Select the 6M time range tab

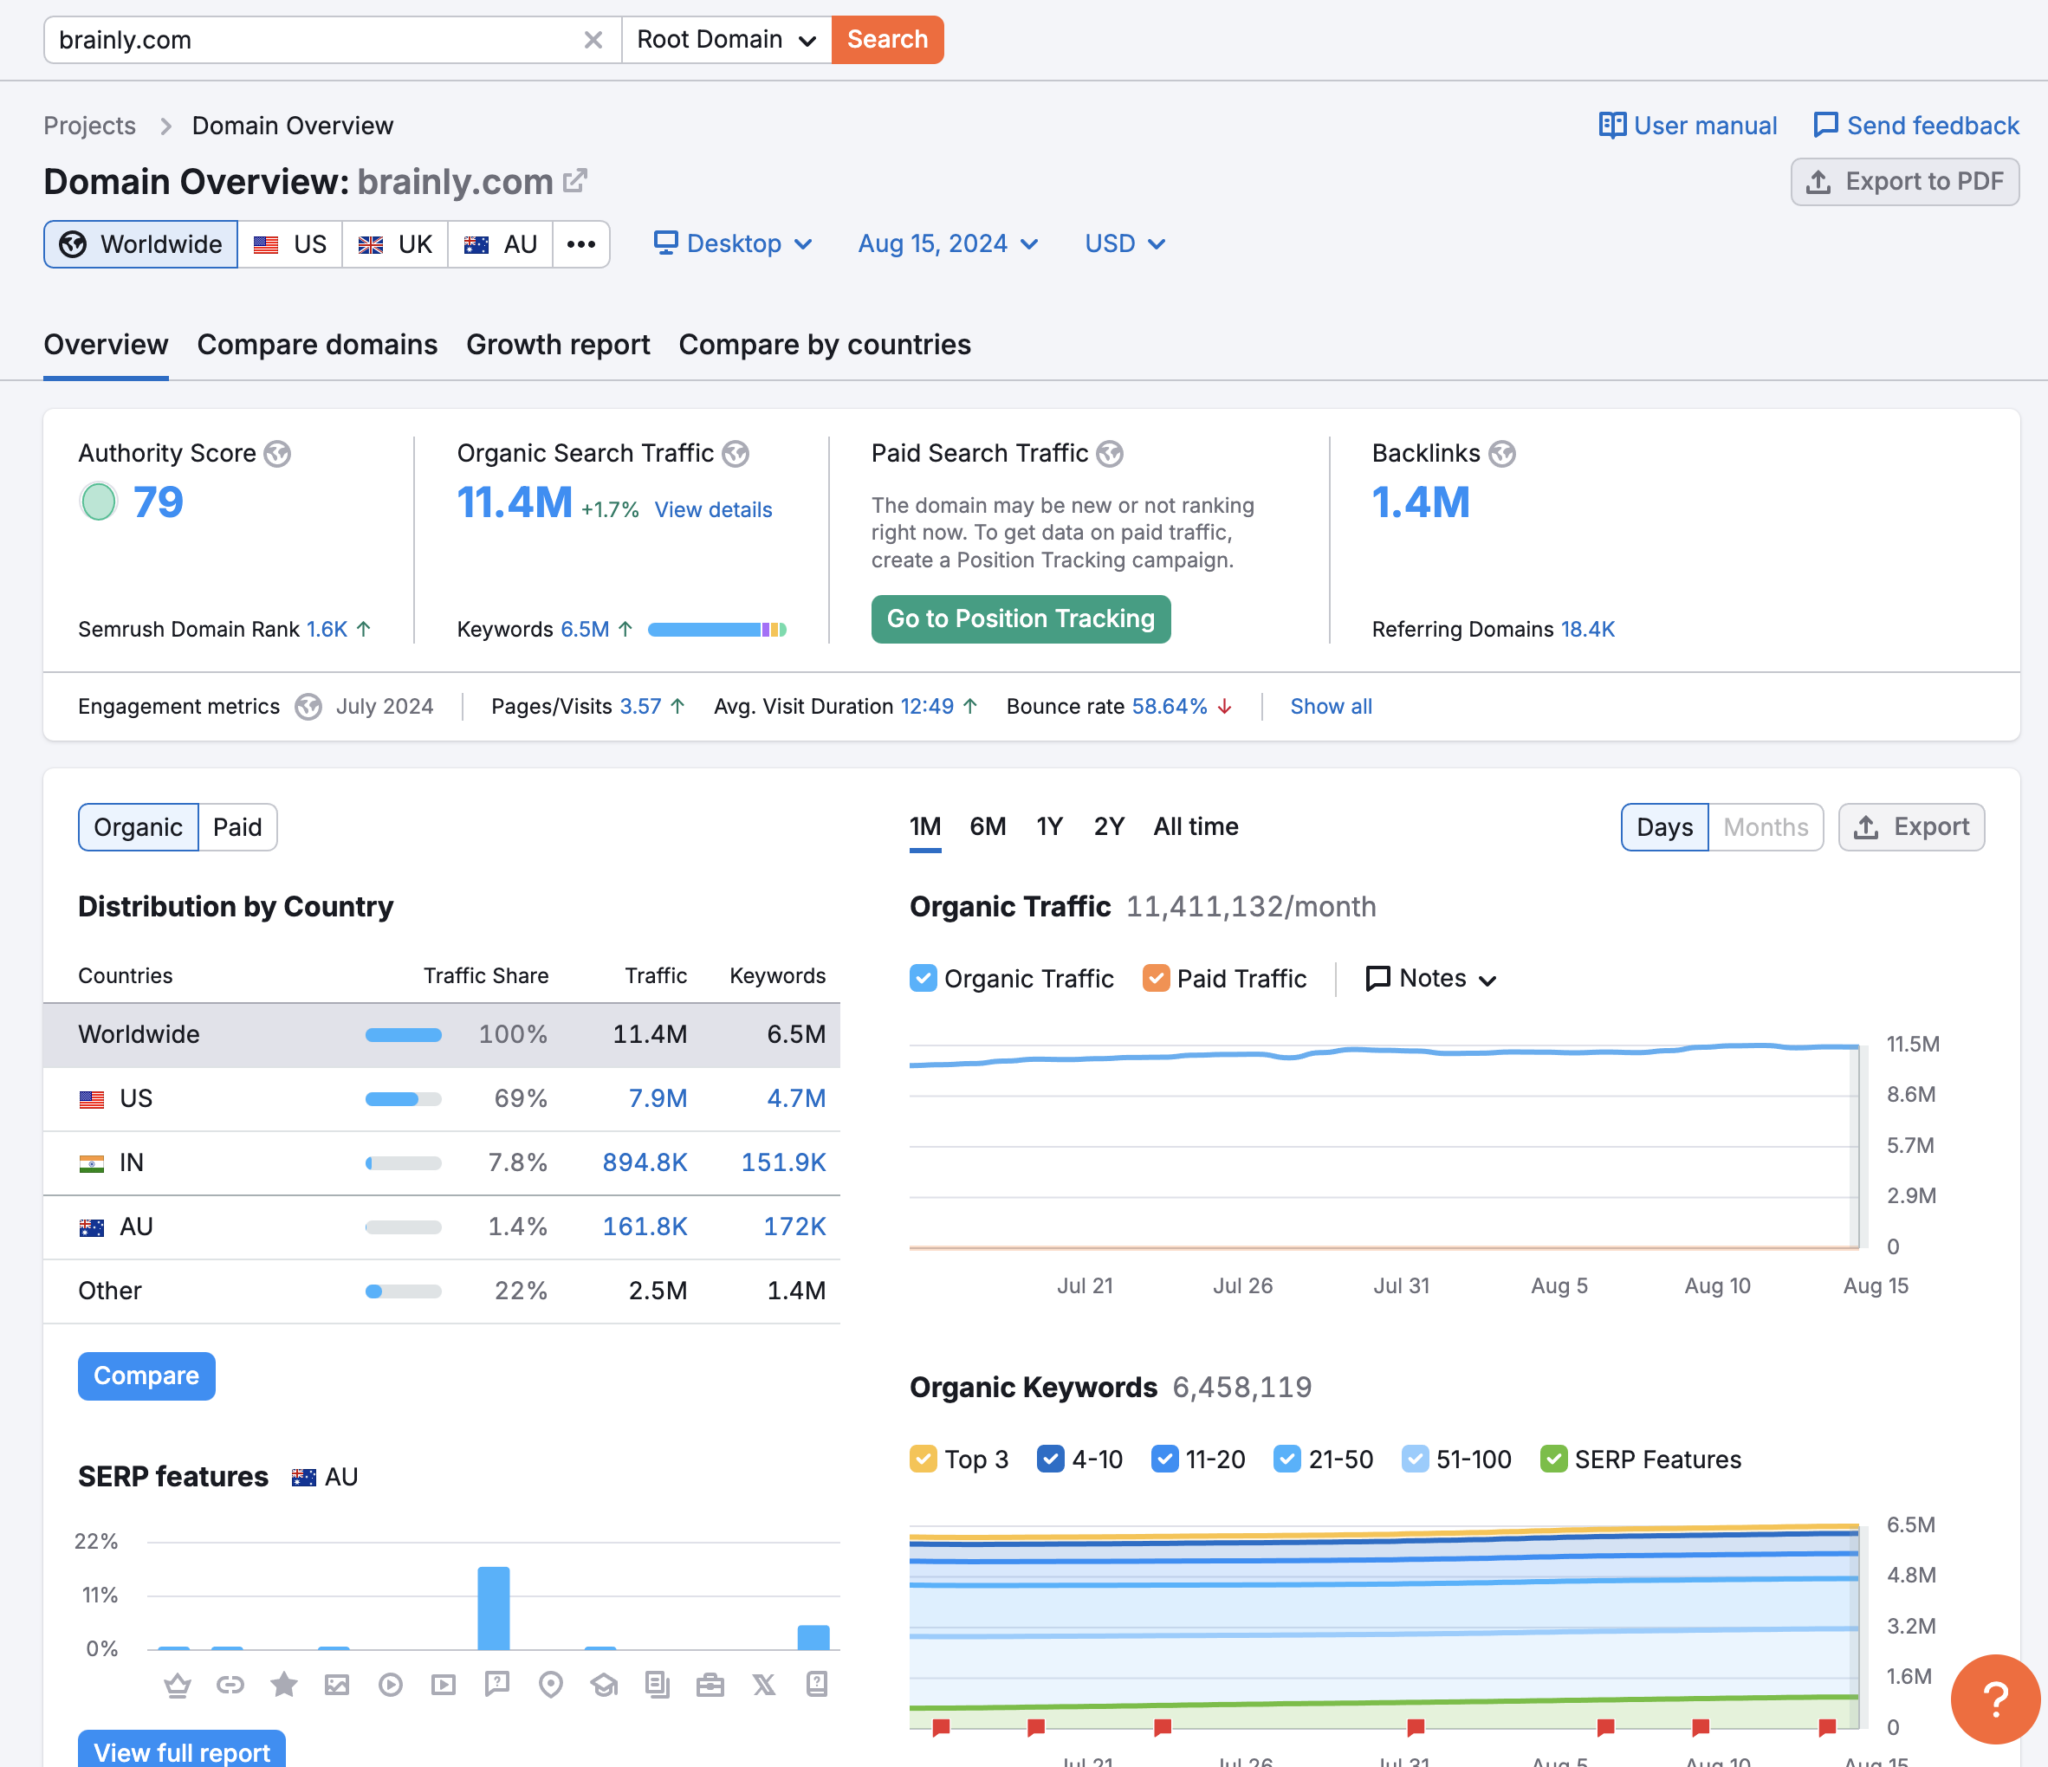(x=987, y=827)
